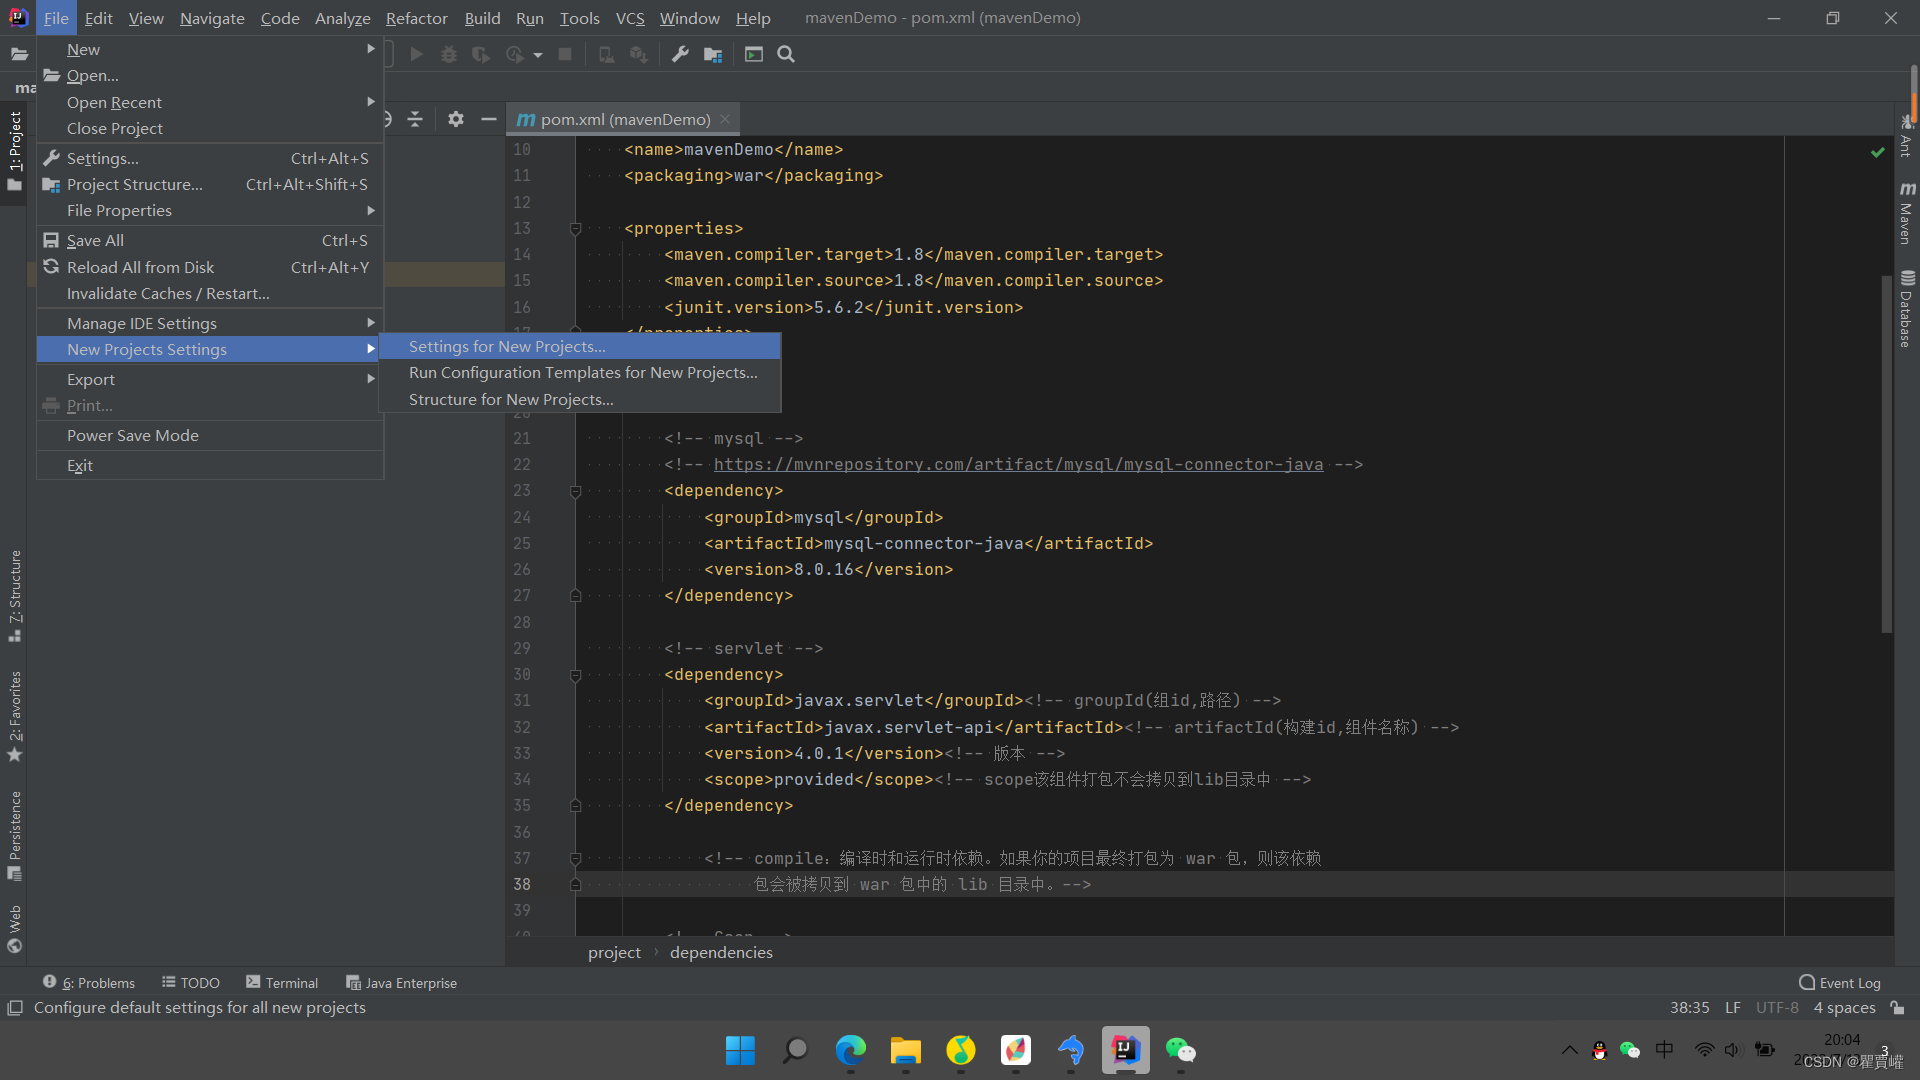Select Settings for New Projects

tap(507, 347)
